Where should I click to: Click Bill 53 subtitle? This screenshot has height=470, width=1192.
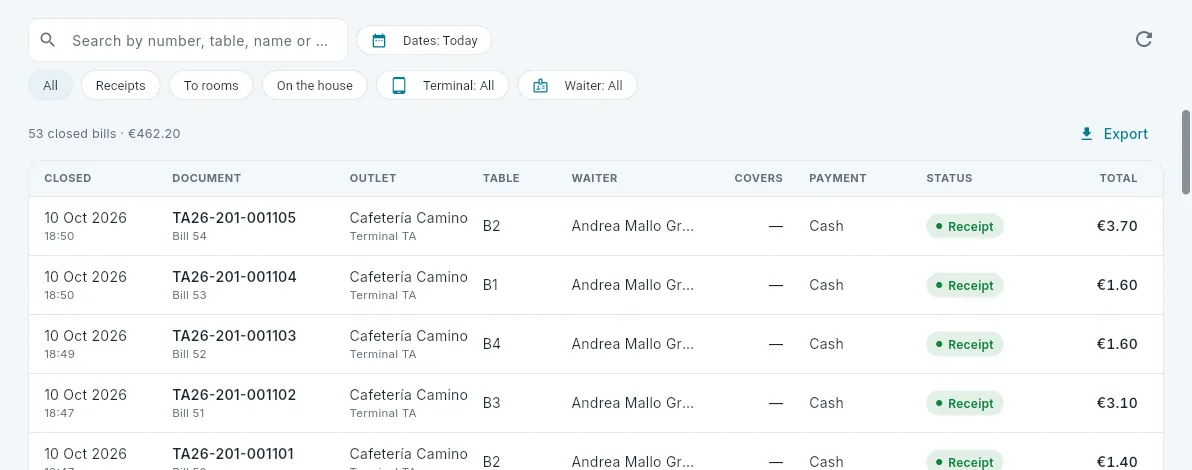189,295
